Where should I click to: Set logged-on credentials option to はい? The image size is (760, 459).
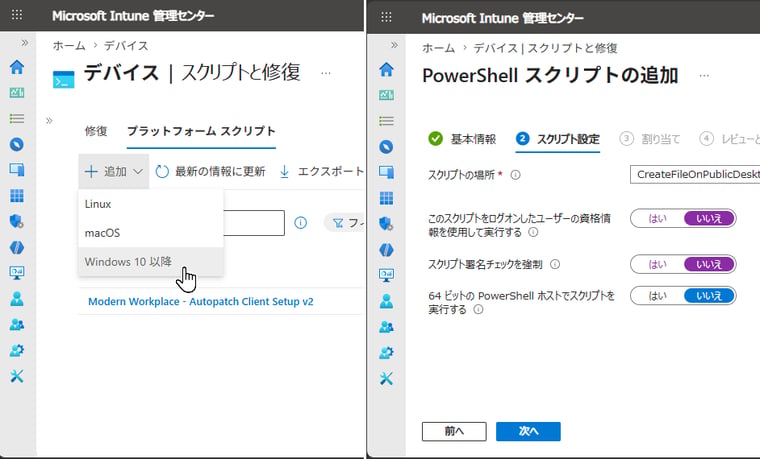coord(657,219)
